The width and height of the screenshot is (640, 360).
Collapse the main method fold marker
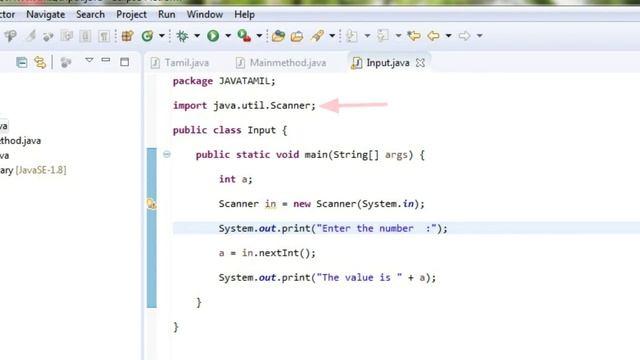click(x=167, y=154)
